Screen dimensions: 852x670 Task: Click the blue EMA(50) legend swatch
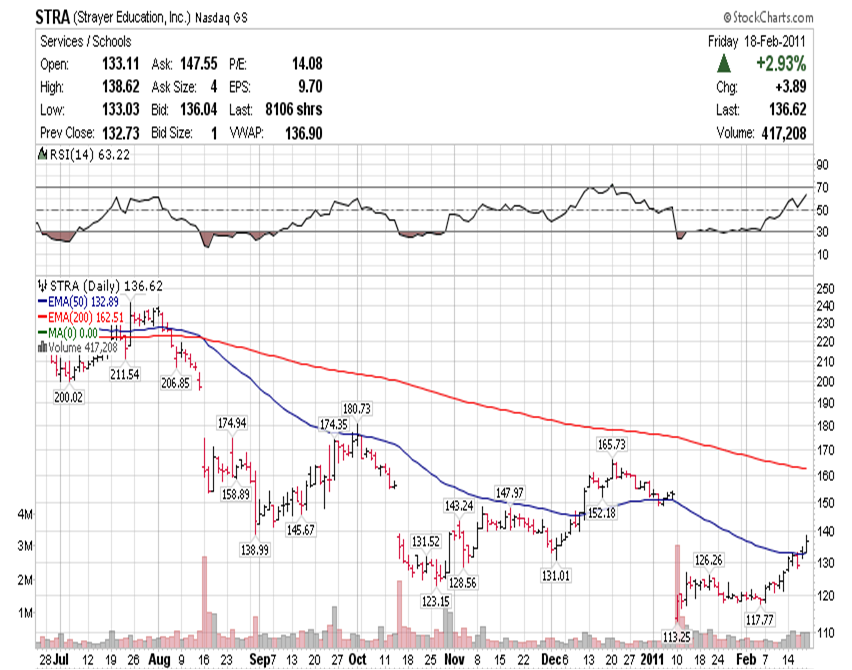(42, 301)
